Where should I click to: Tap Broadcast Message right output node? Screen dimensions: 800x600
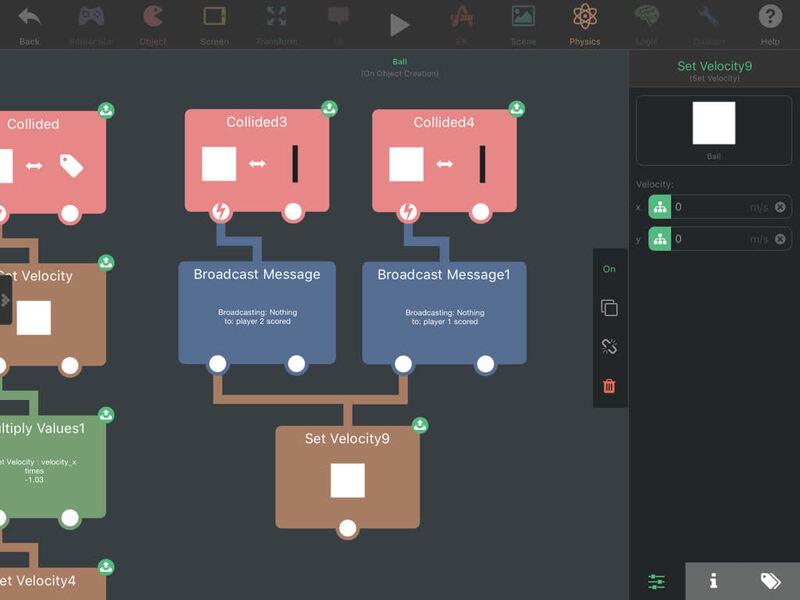pos(296,364)
